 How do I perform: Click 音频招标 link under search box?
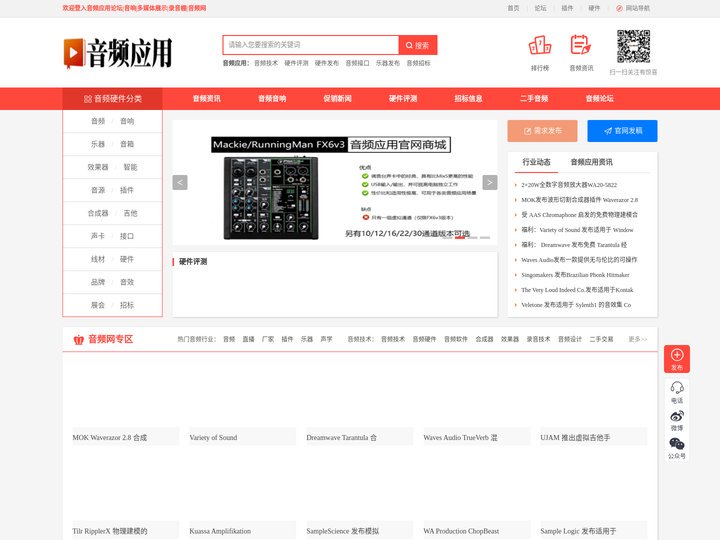point(418,63)
